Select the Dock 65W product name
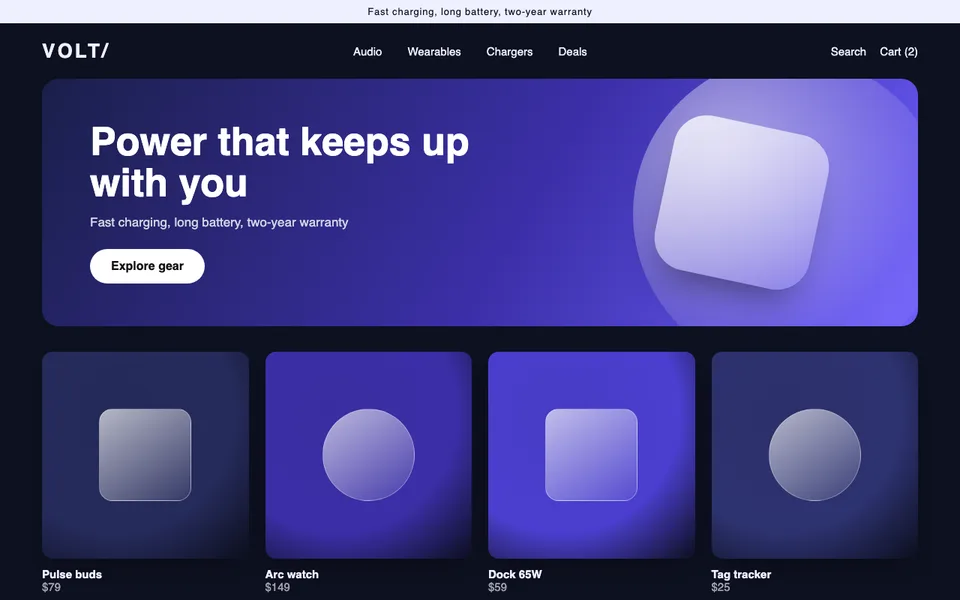 (515, 574)
